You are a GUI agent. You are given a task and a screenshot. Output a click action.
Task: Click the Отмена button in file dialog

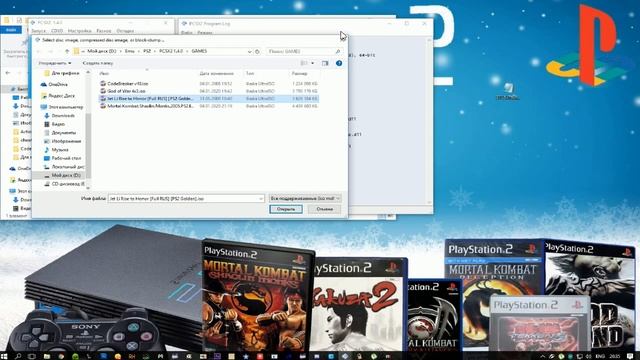coord(324,209)
